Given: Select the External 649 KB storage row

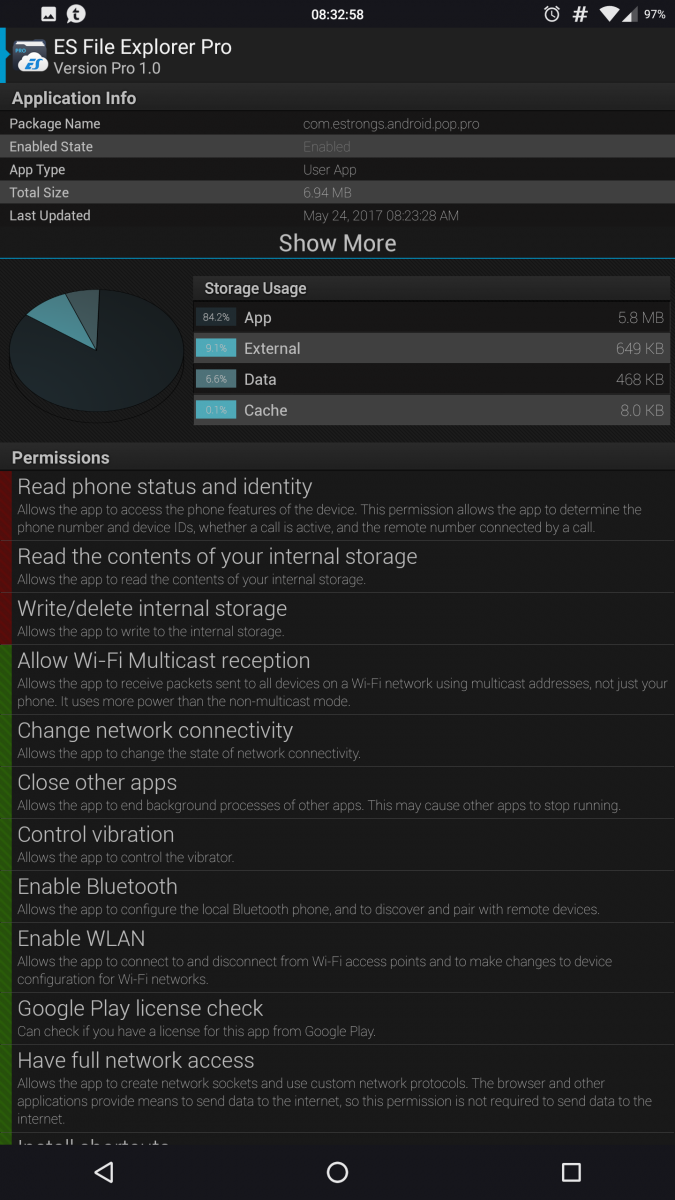Looking at the screenshot, I should pos(432,348).
